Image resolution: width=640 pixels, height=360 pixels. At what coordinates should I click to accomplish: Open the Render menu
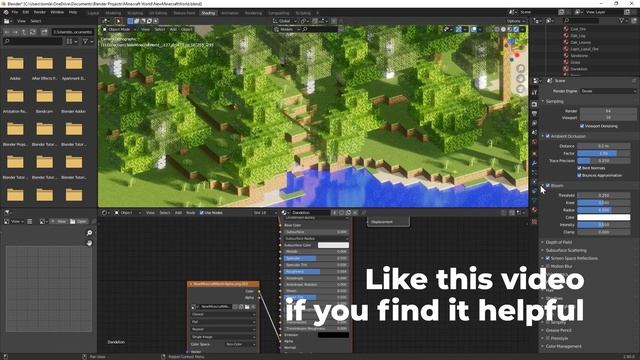(40, 12)
